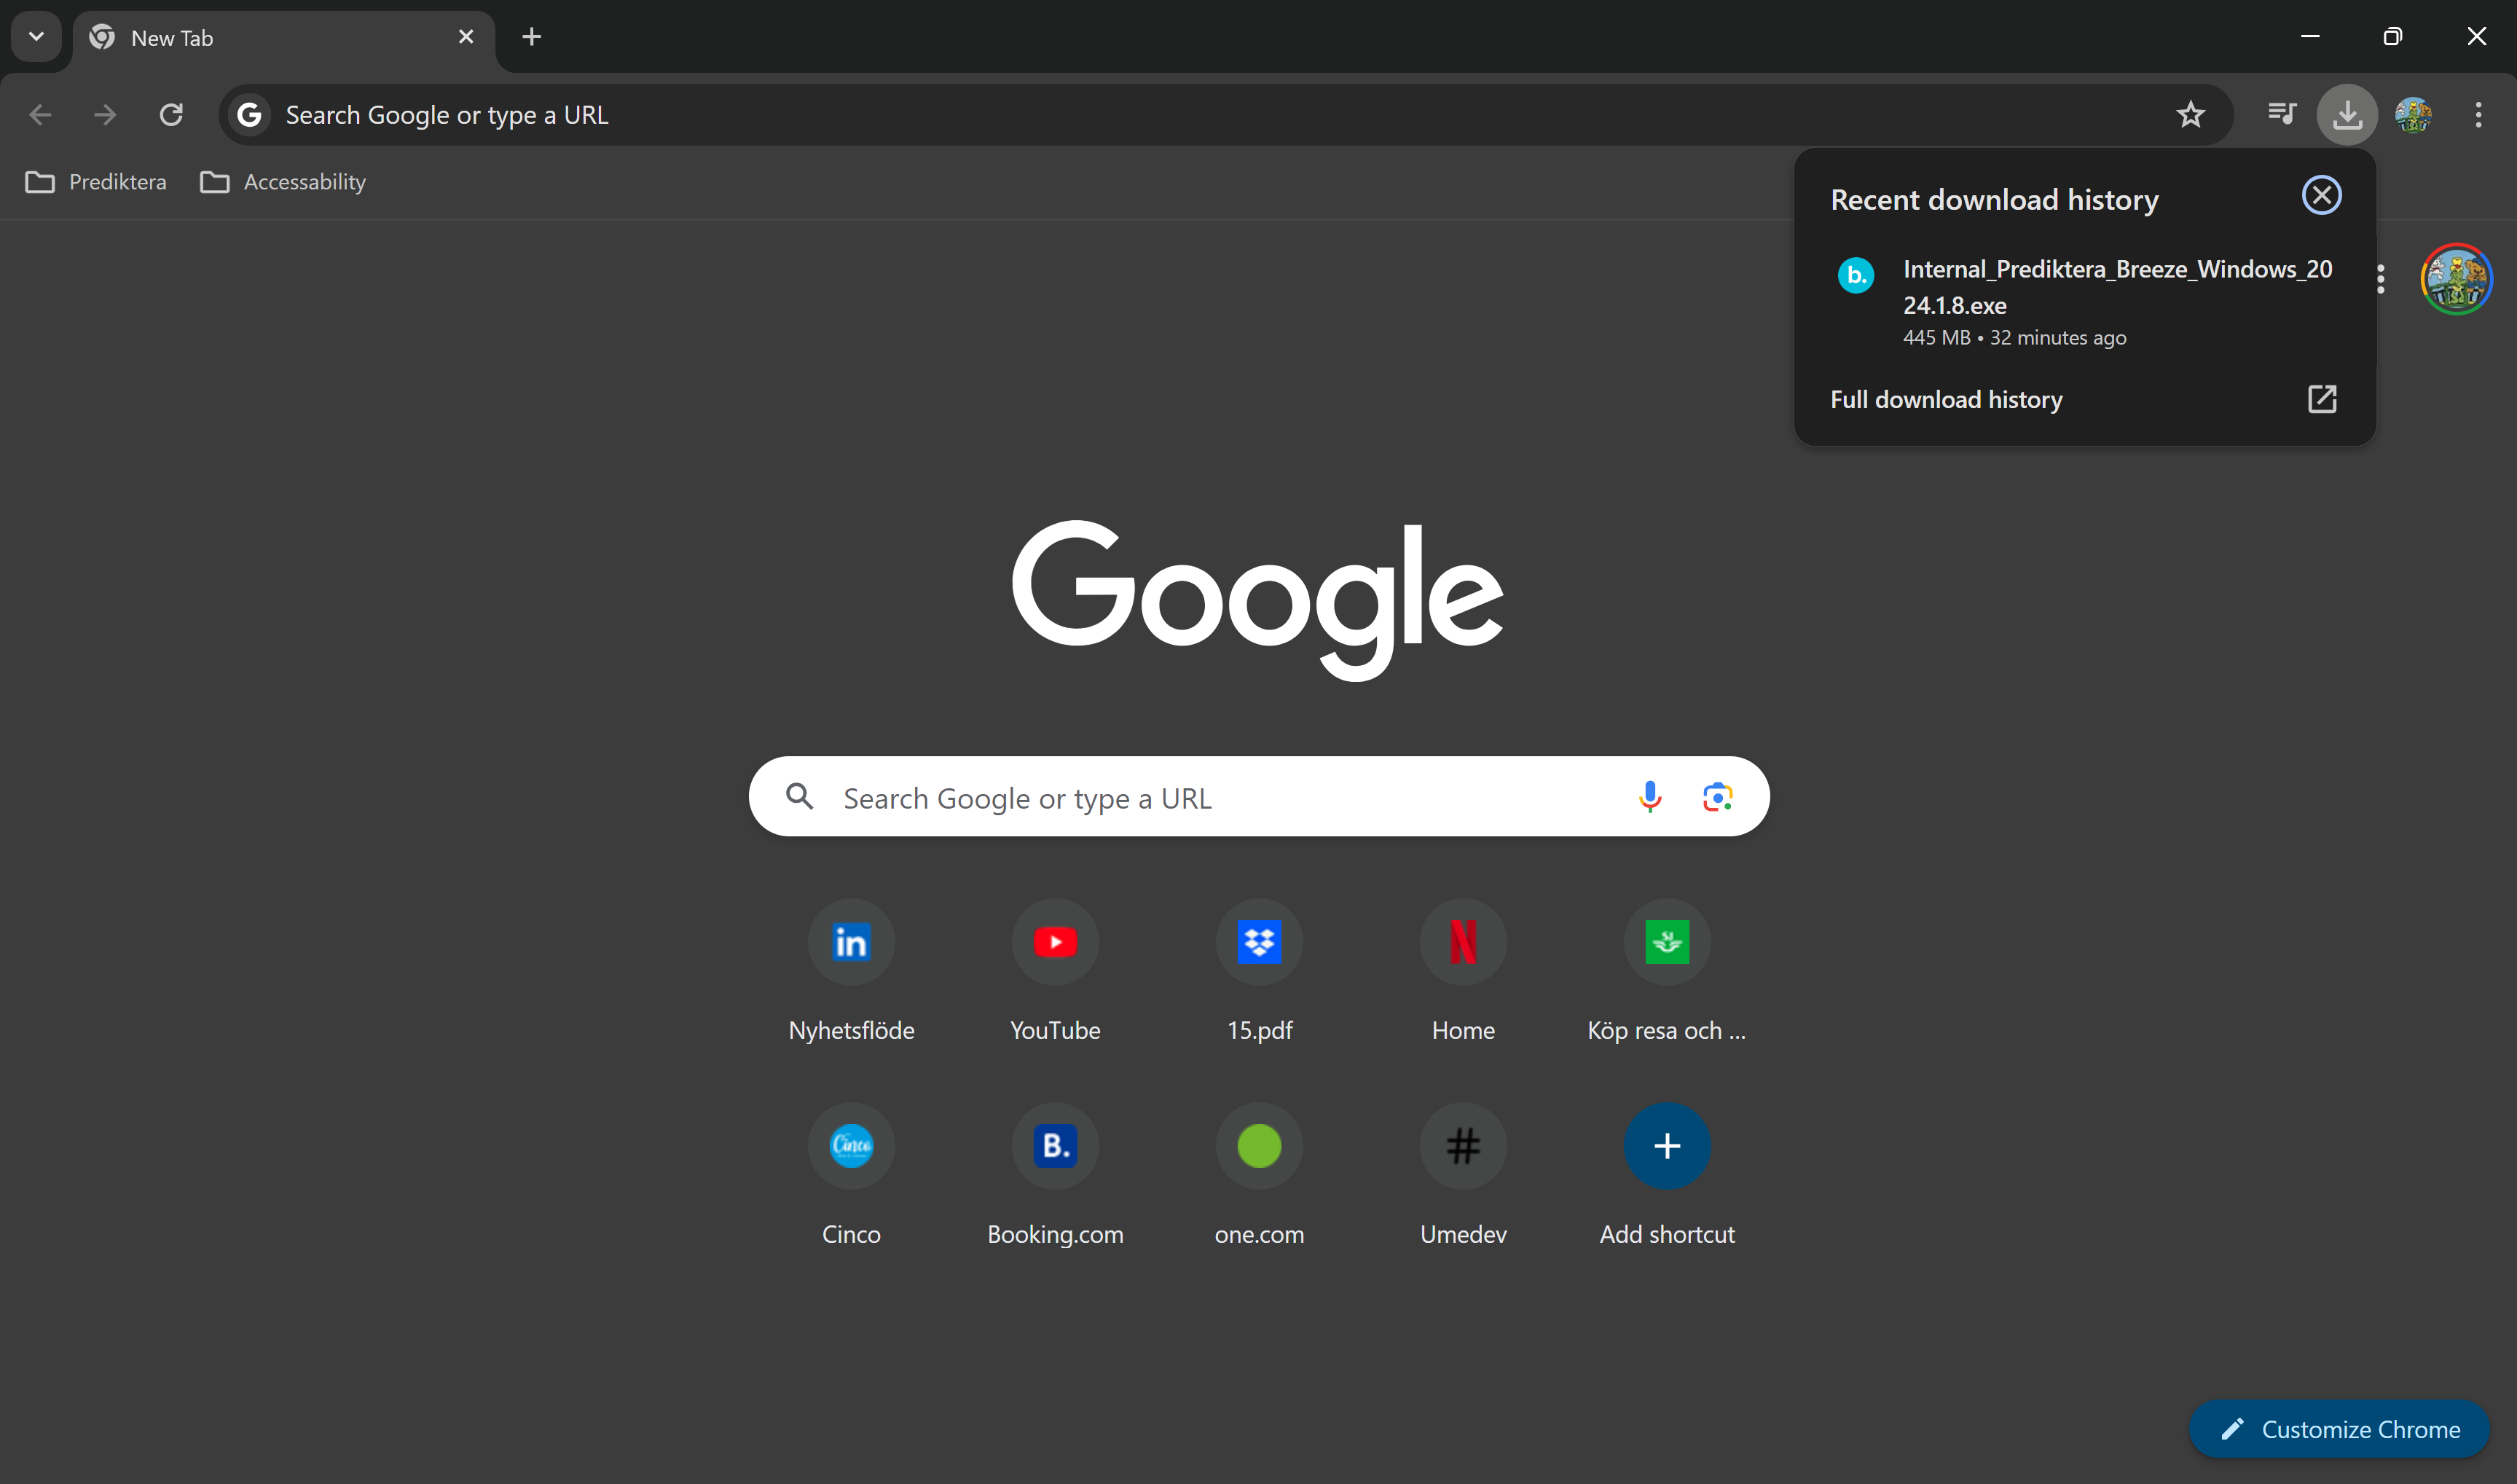Open the Downloads icon in the toolbar
This screenshot has width=2517, height=1484.
2347,114
